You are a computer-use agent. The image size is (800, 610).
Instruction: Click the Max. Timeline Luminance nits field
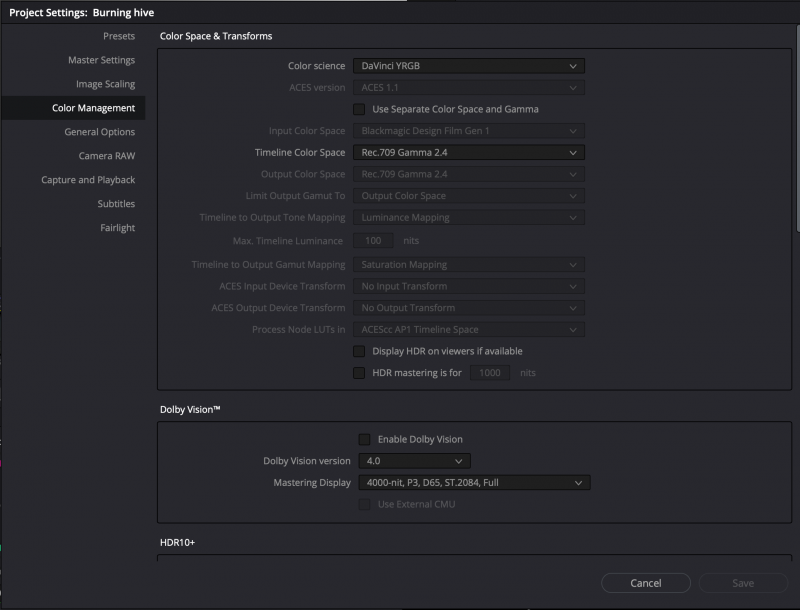point(372,241)
